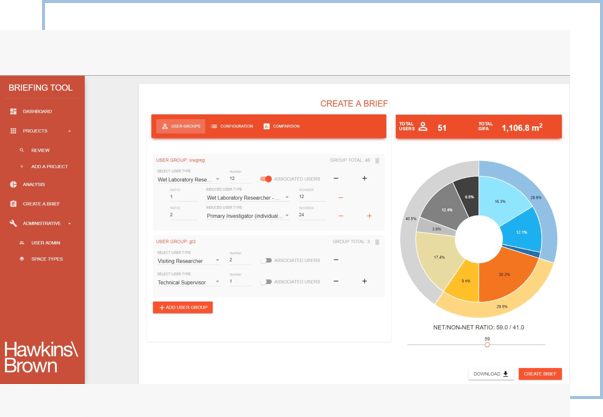Click the orange plus next to Primary Investigator
Viewport: 603px width, 417px height.
click(x=369, y=215)
